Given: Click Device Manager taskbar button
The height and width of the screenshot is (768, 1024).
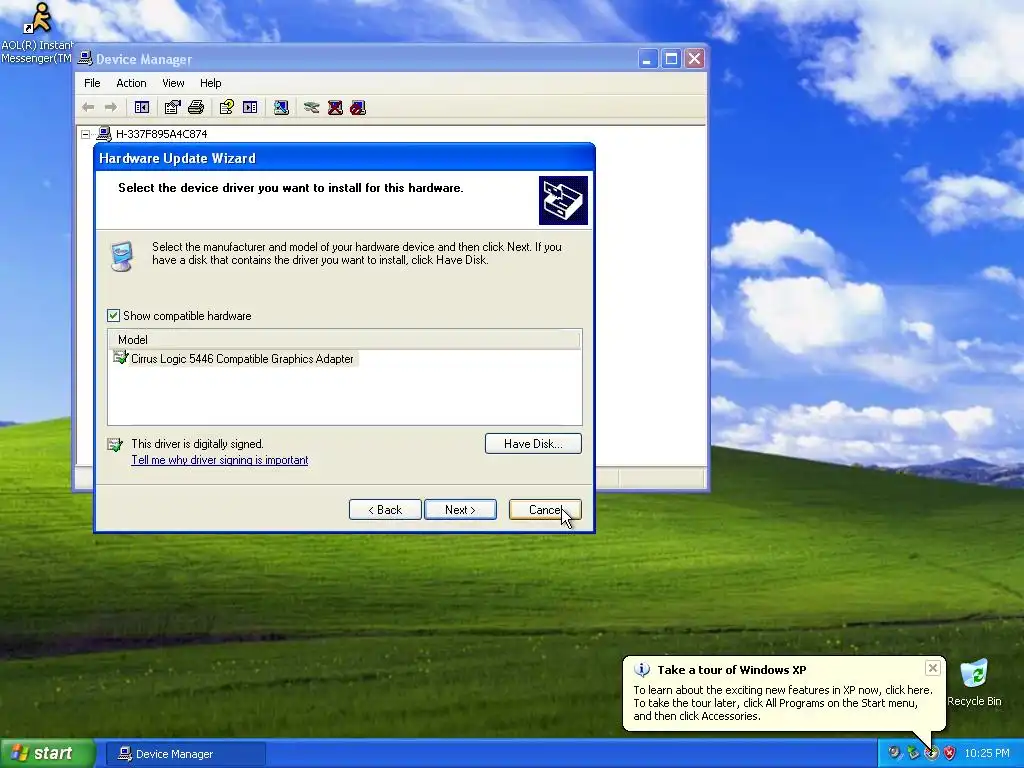Looking at the screenshot, I should pyautogui.click(x=185, y=754).
